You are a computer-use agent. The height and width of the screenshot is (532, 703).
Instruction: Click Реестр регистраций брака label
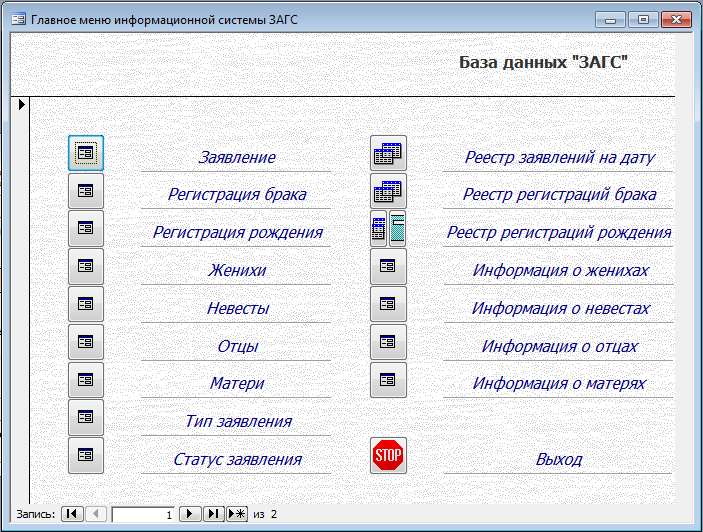click(x=560, y=195)
